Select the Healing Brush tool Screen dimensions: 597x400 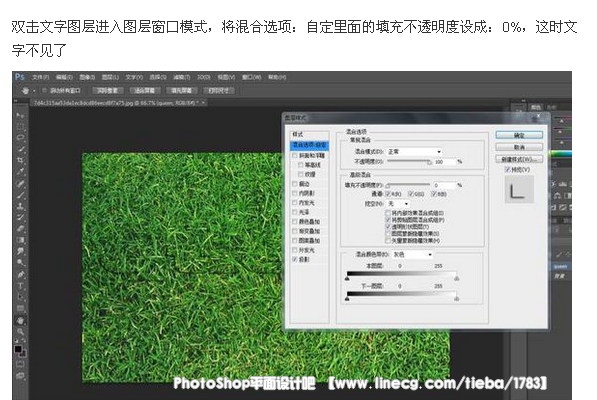coord(20,183)
